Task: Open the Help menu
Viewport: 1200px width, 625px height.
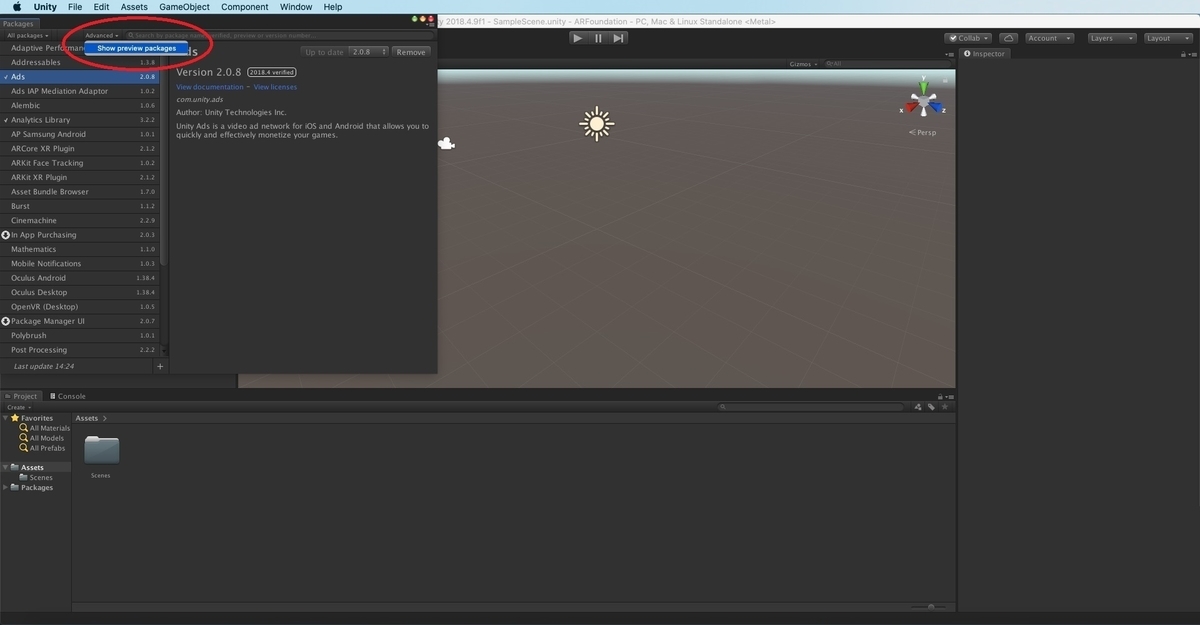Action: coord(332,7)
